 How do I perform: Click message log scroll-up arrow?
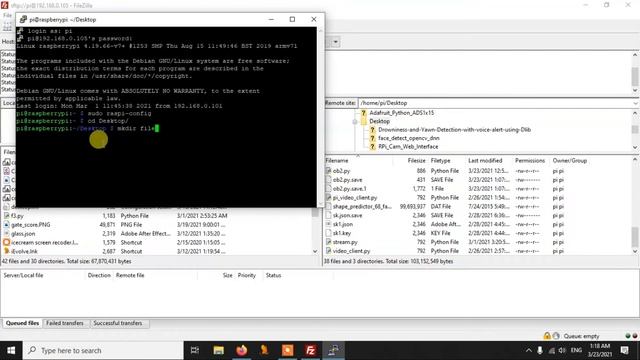(x=635, y=55)
